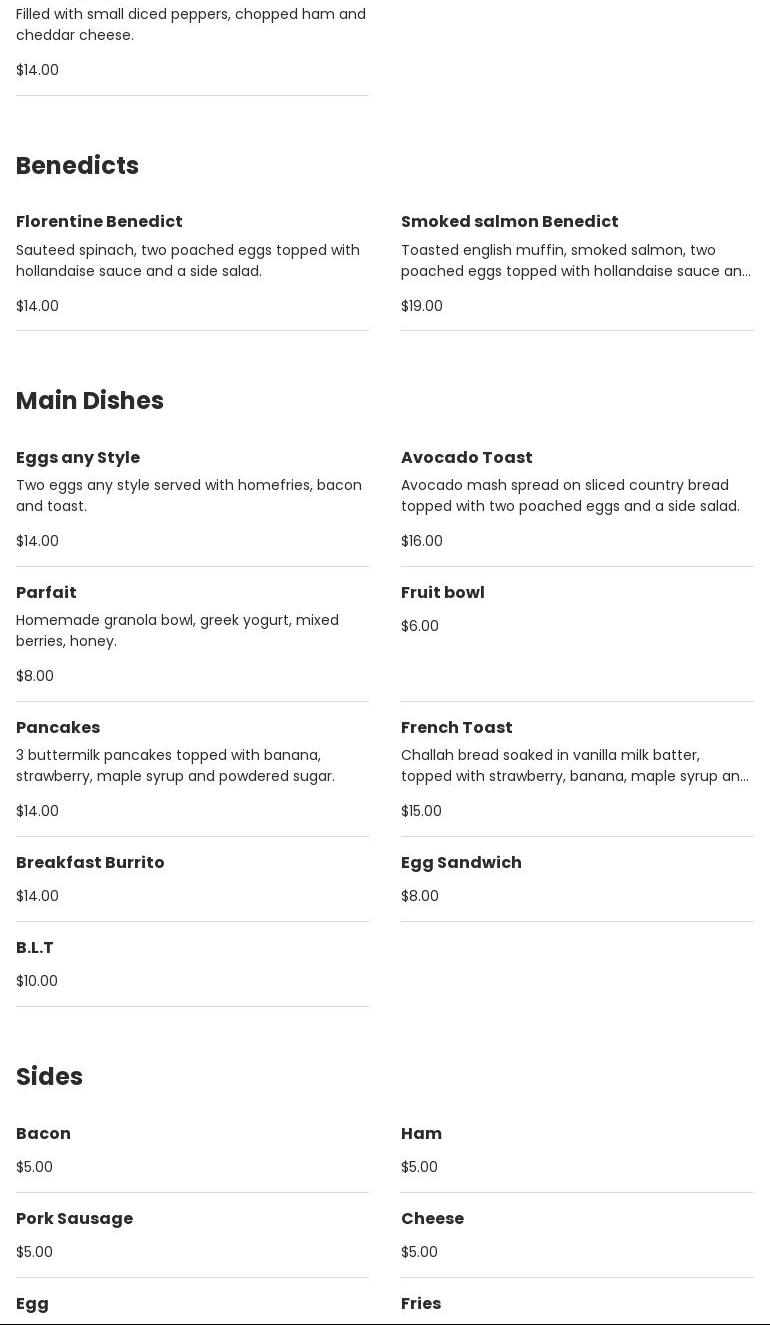770x1325 pixels.
Task: Add the Bacon side
Action: (43, 1134)
